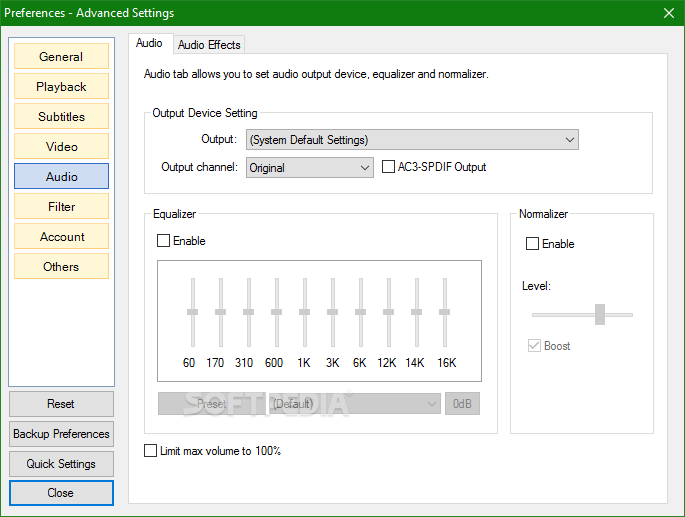685x517 pixels.
Task: Click the 1K equalizer slider handle
Action: (304, 312)
